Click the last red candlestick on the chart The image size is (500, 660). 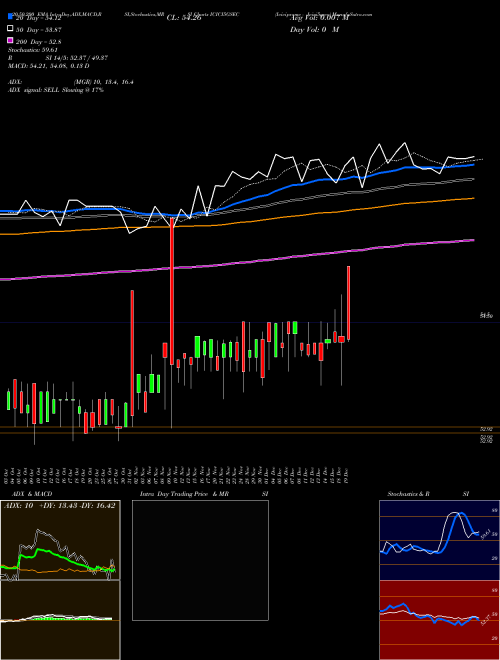pos(348,303)
